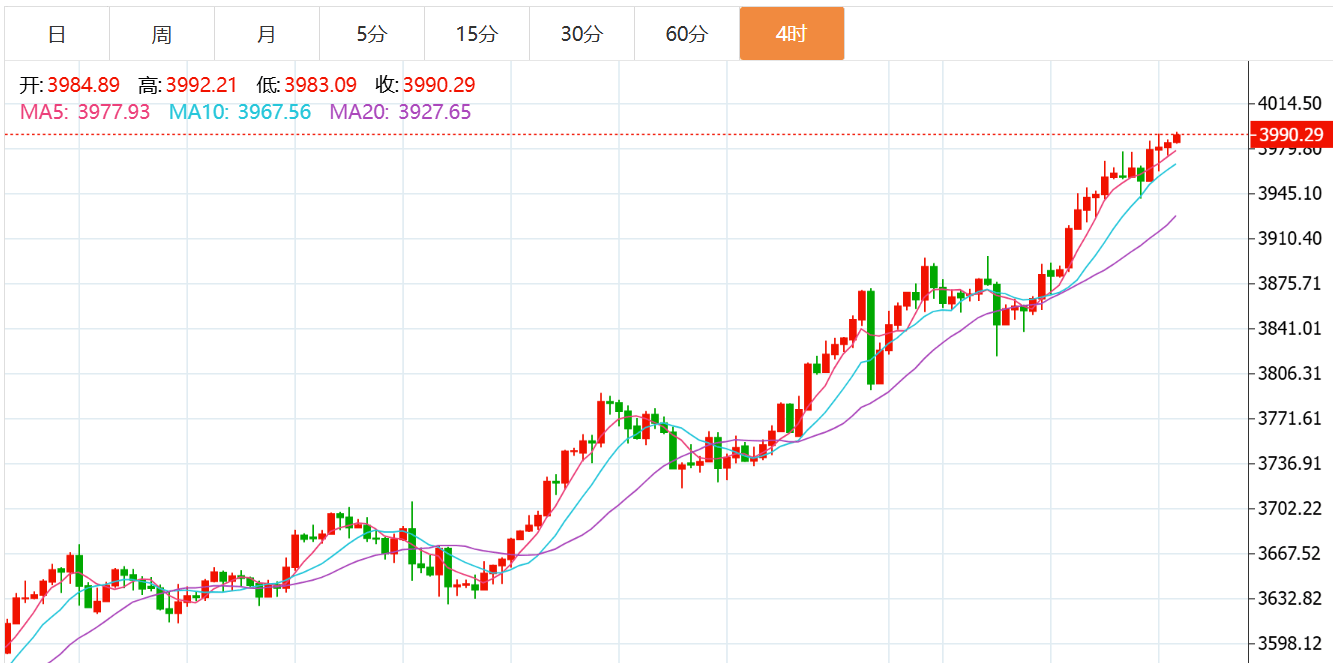
Task: Click the 3702.22 price axis label
Action: click(x=1291, y=508)
